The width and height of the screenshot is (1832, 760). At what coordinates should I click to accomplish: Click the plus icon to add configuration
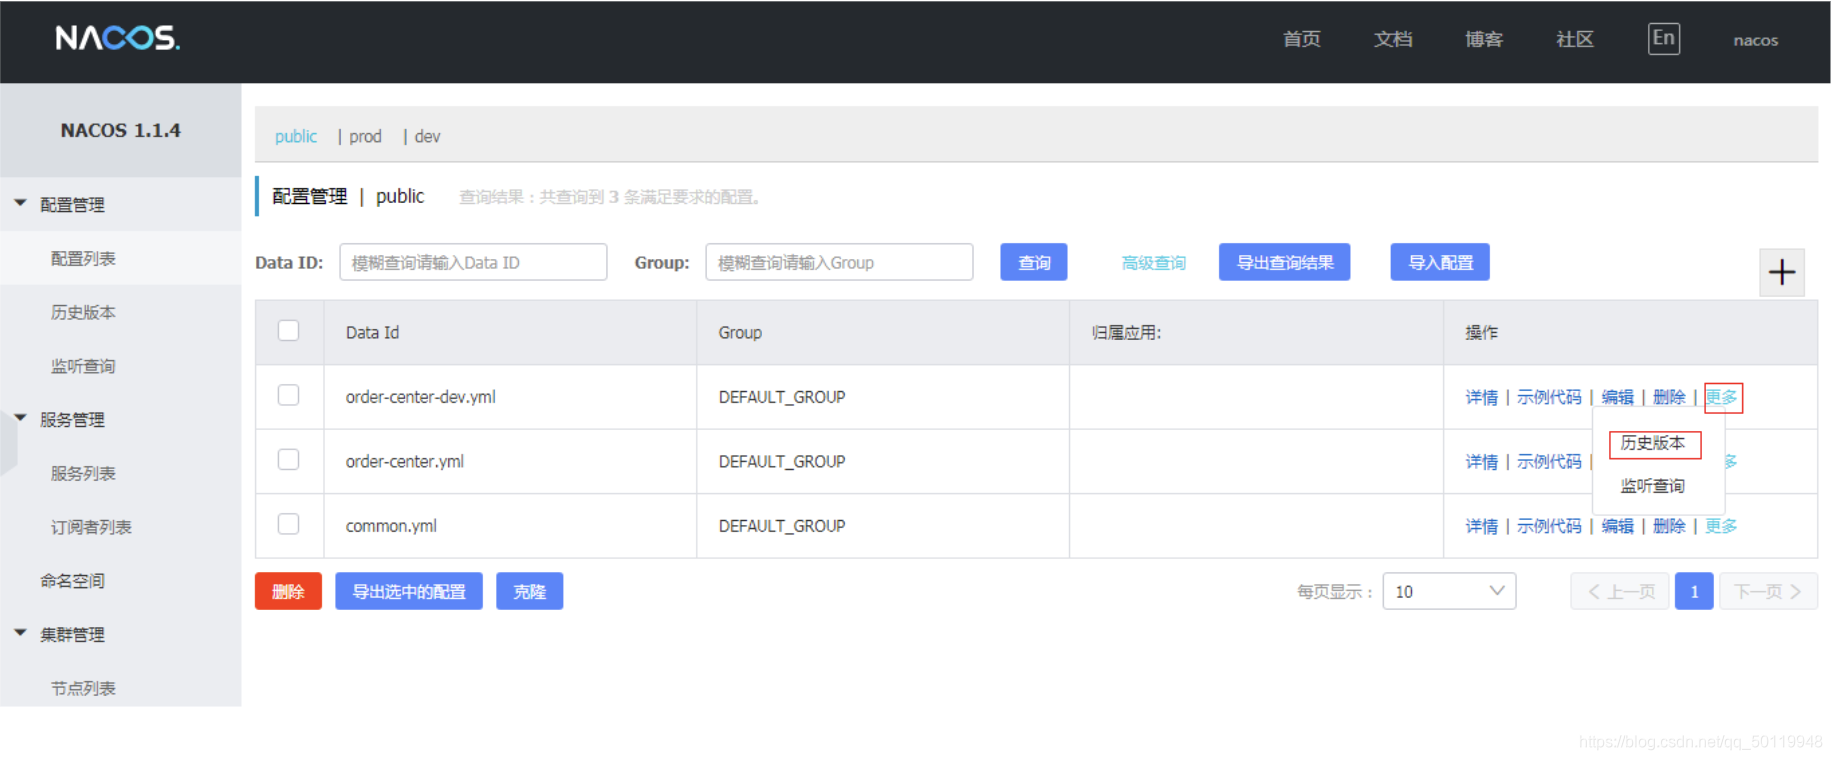(x=1782, y=272)
